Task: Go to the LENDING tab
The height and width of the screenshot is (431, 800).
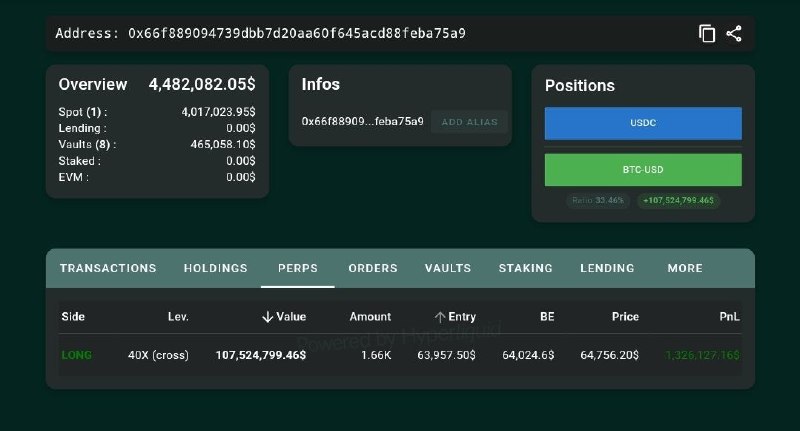Action: point(607,268)
